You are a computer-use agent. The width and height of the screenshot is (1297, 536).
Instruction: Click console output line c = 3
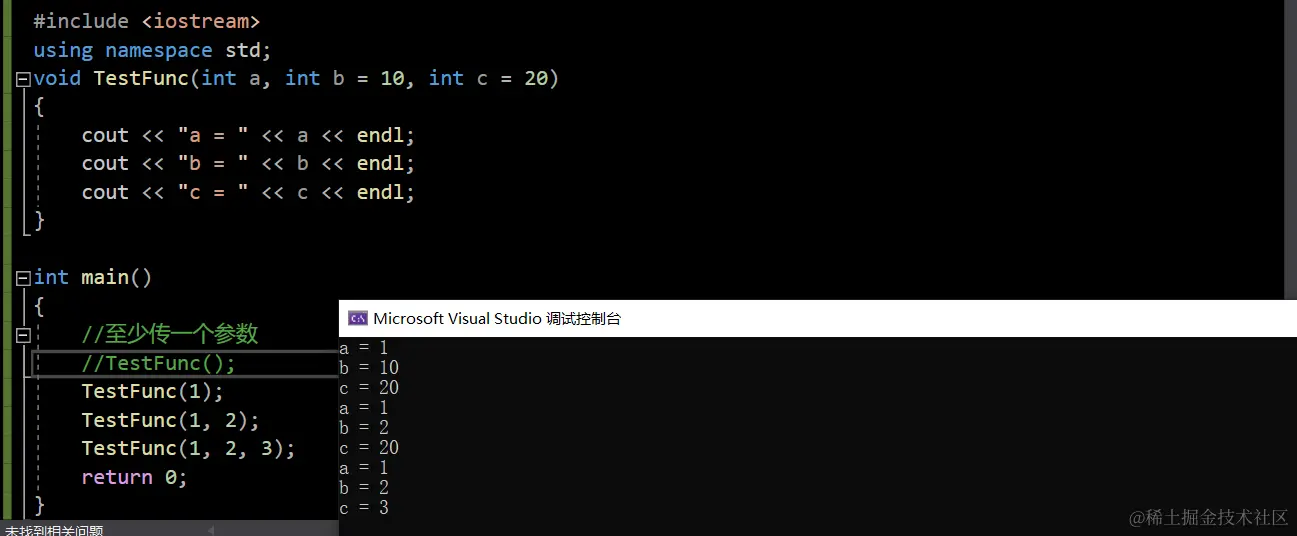point(364,508)
